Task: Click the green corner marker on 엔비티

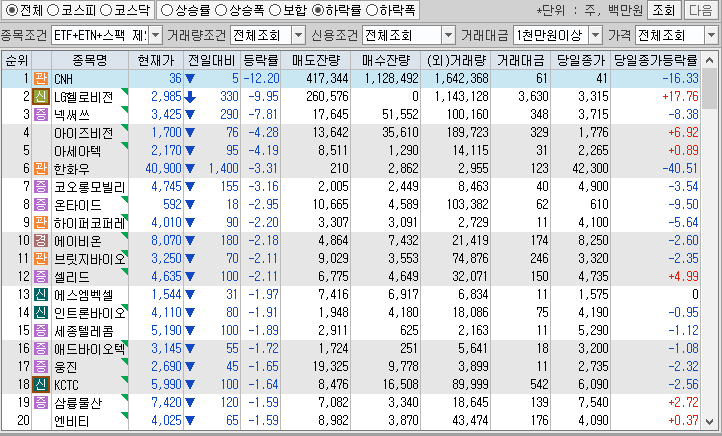Action: click(x=124, y=416)
